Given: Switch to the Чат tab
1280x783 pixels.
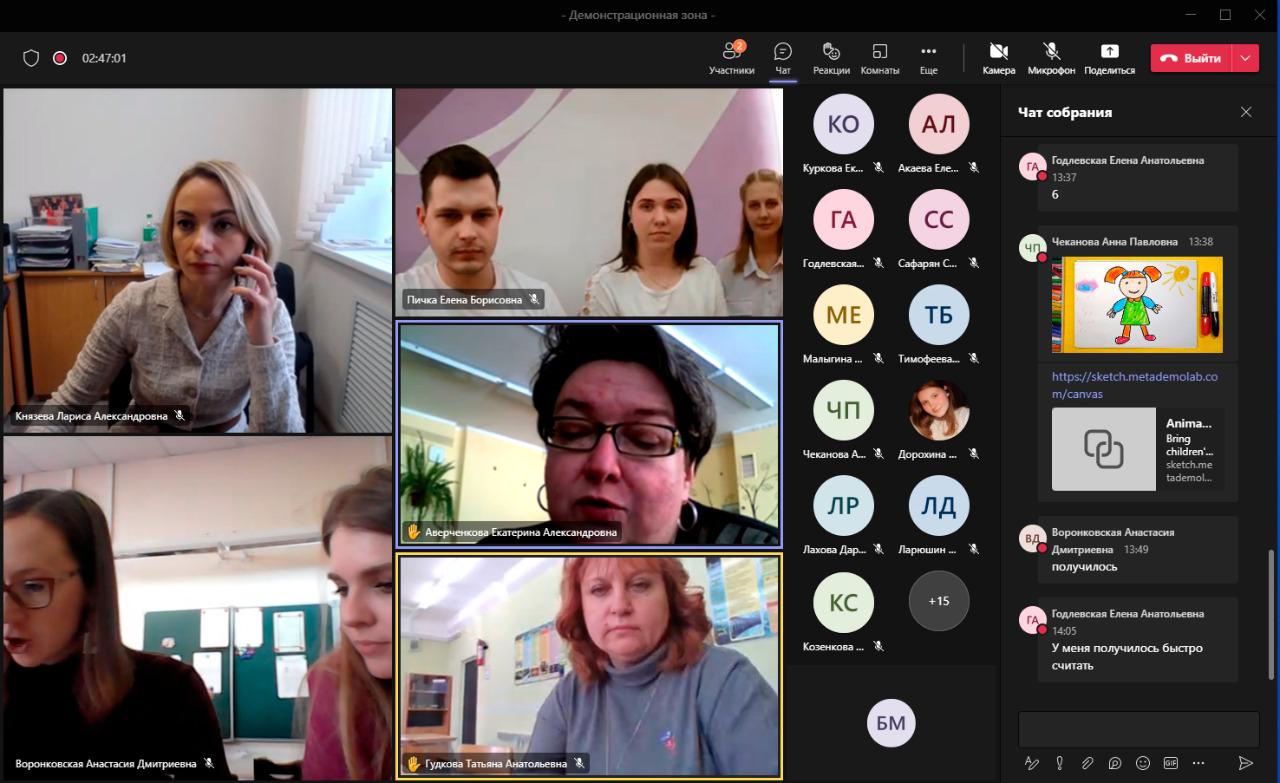Looking at the screenshot, I should [782, 58].
